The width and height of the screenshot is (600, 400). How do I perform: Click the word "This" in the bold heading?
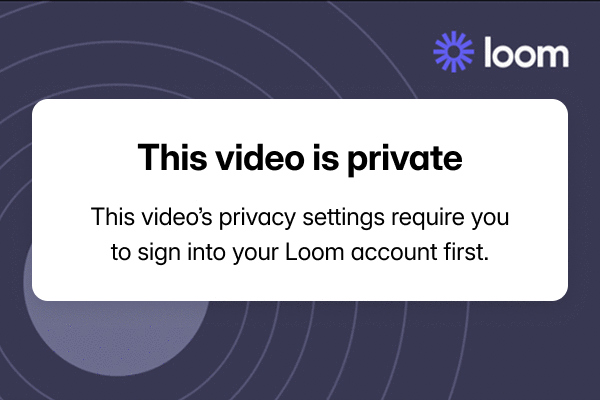173,157
